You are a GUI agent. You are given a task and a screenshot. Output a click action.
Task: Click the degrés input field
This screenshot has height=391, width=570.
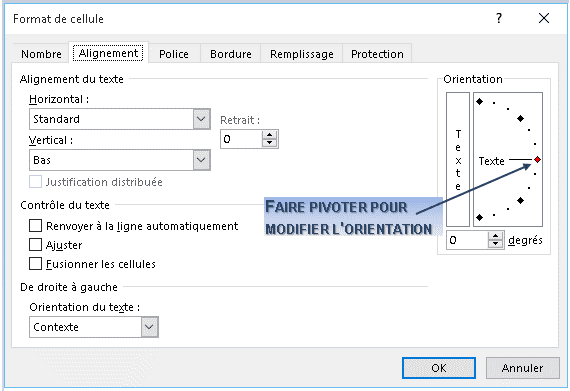pyautogui.click(x=467, y=240)
